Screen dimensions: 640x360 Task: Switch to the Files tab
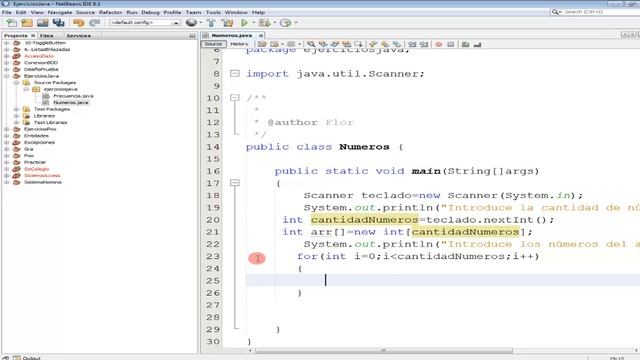(47, 36)
